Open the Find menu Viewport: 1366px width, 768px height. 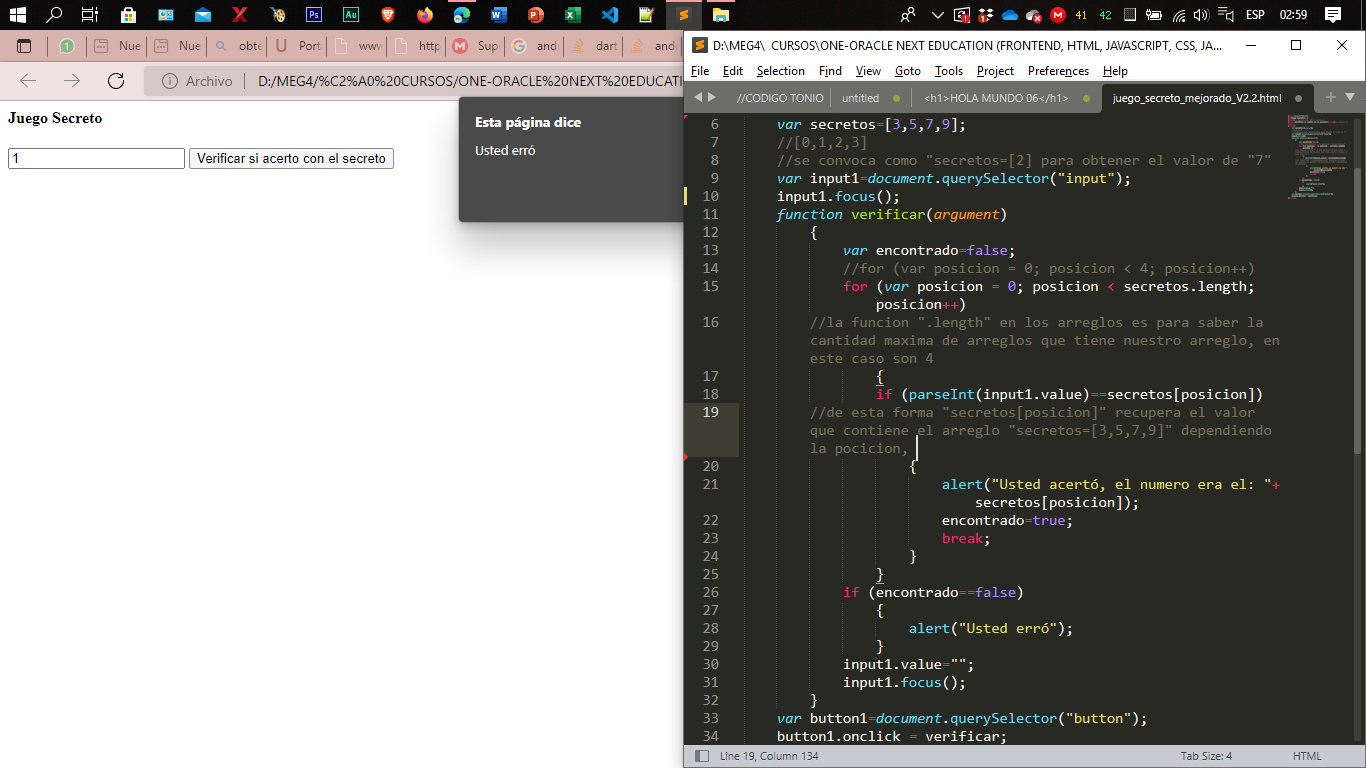(830, 71)
